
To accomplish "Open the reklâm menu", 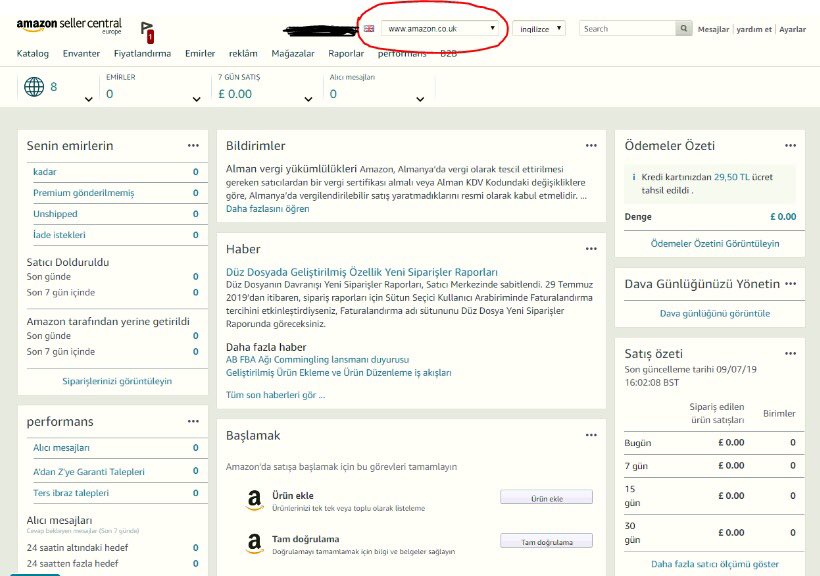I will point(243,53).
